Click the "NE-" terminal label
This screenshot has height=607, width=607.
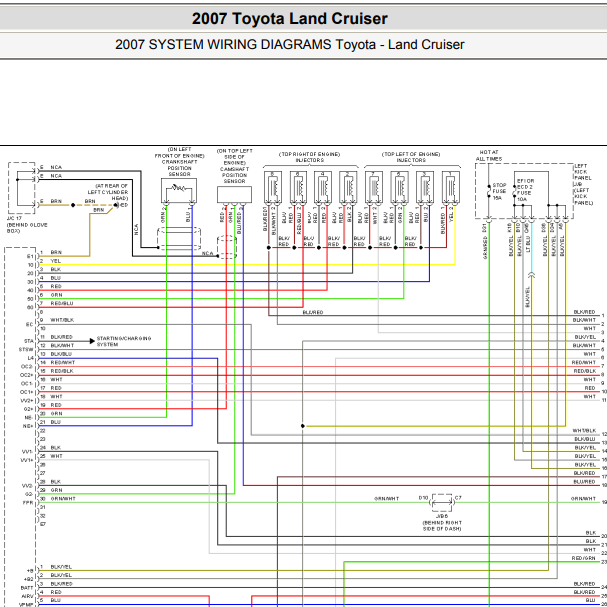coord(29,418)
